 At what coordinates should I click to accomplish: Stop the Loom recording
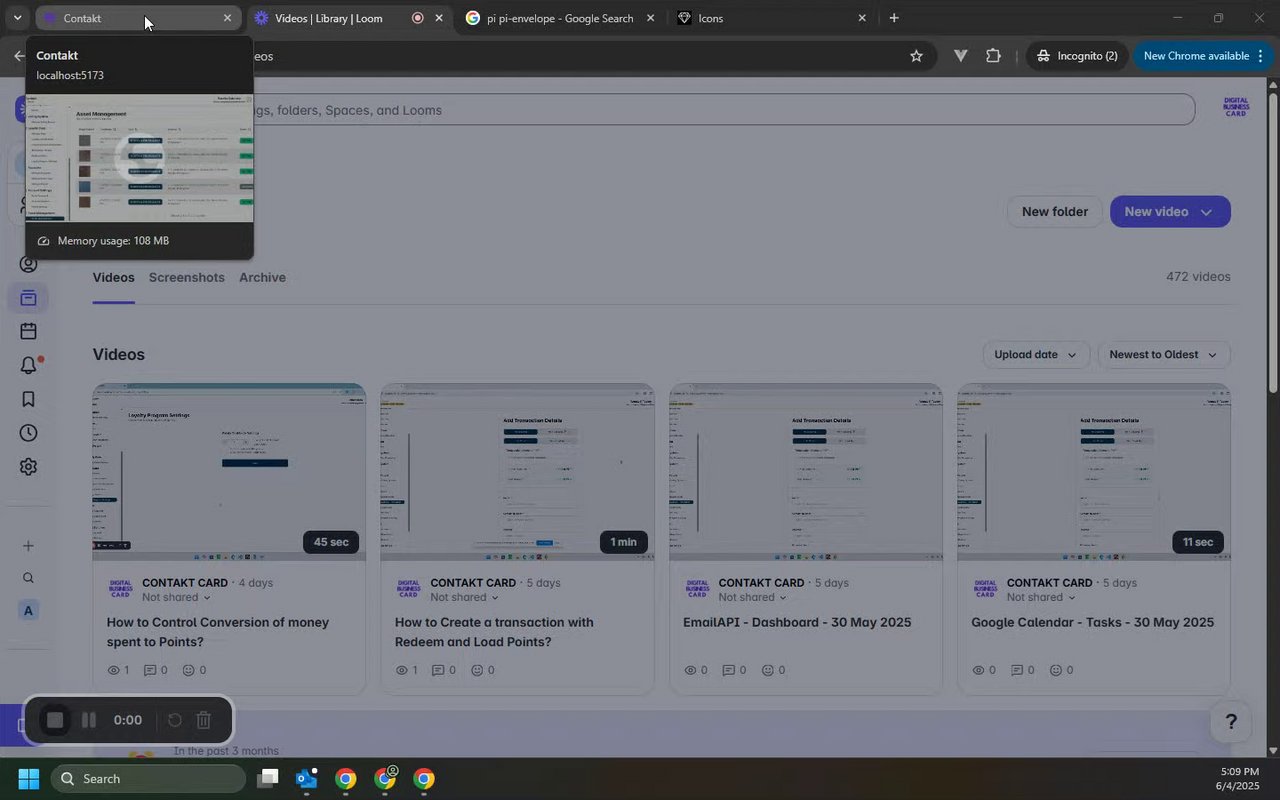tap(55, 720)
